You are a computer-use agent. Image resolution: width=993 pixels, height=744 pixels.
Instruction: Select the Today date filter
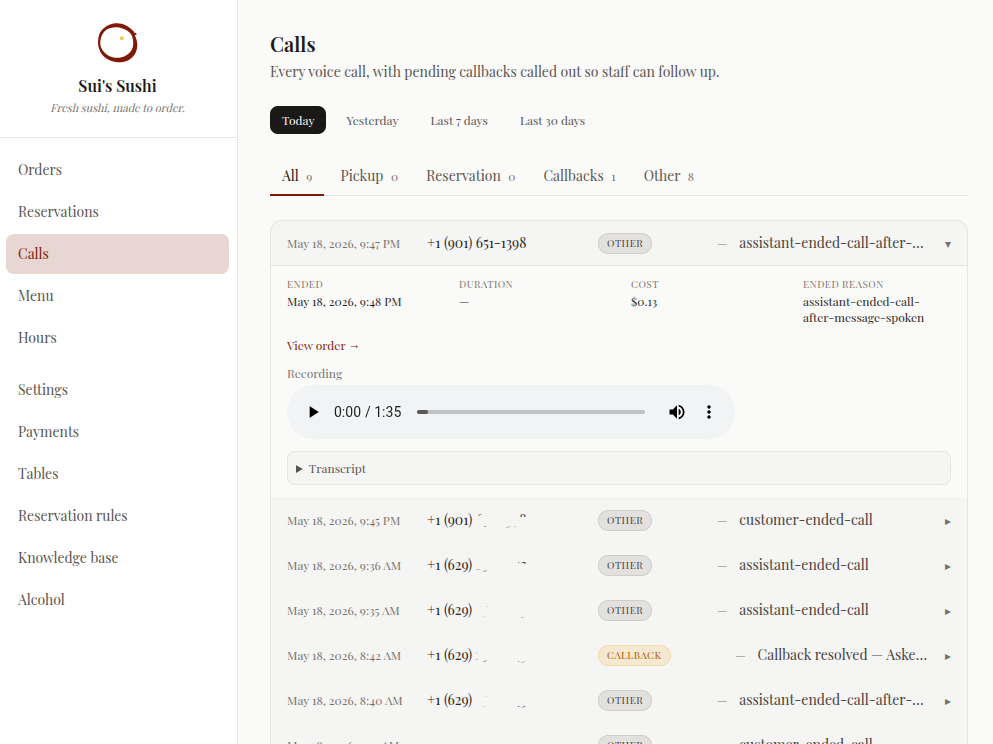[298, 120]
